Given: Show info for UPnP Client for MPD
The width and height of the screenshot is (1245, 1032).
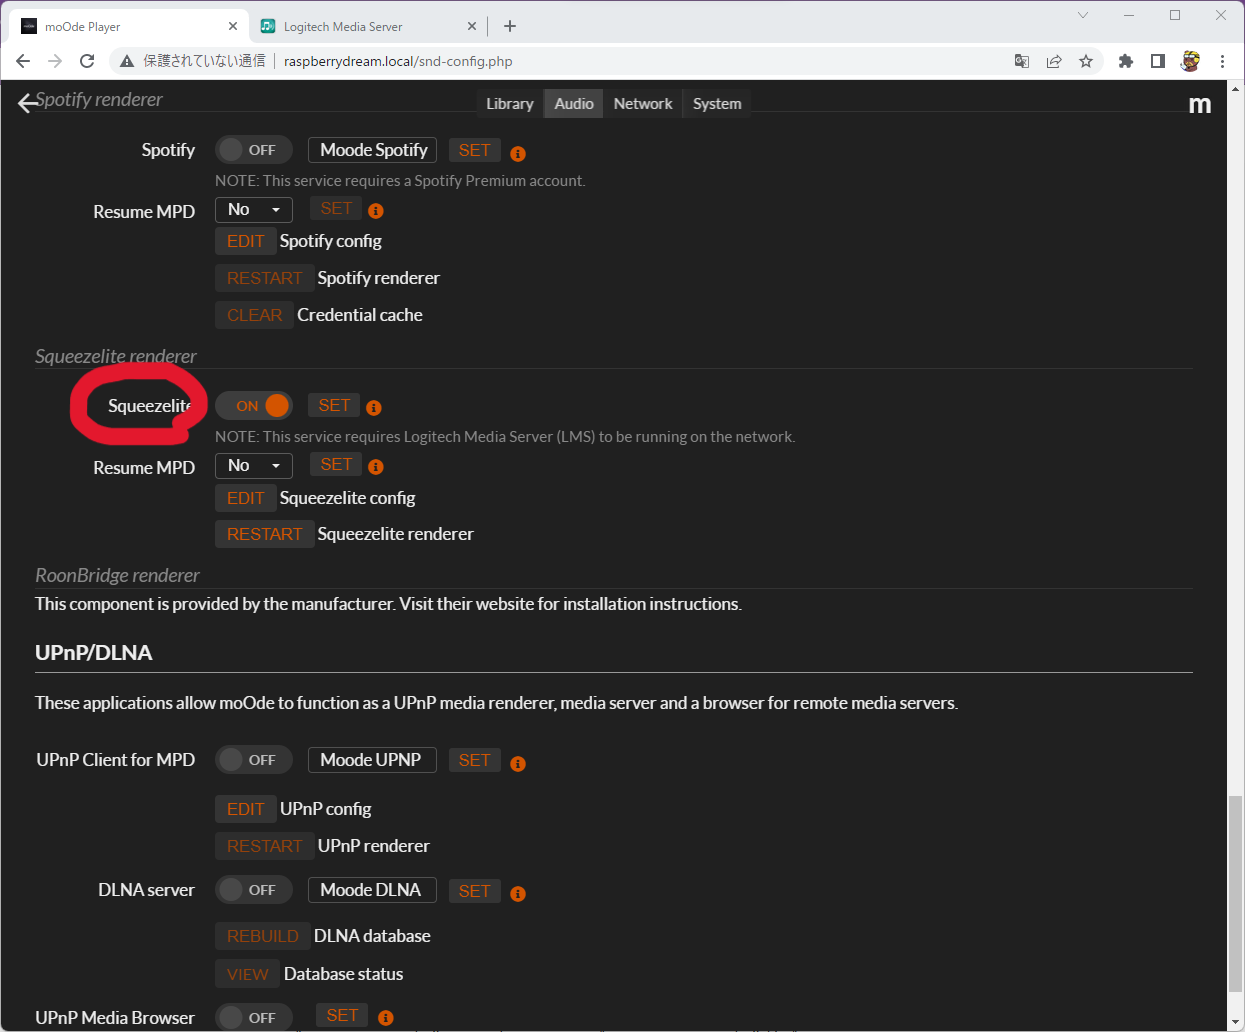Looking at the screenshot, I should (518, 764).
